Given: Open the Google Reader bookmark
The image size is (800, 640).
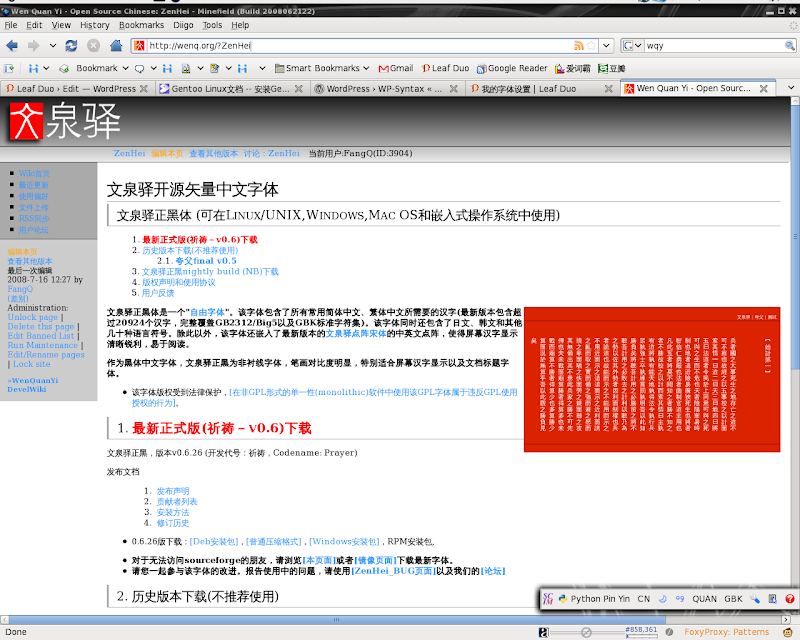Looking at the screenshot, I should 512,68.
